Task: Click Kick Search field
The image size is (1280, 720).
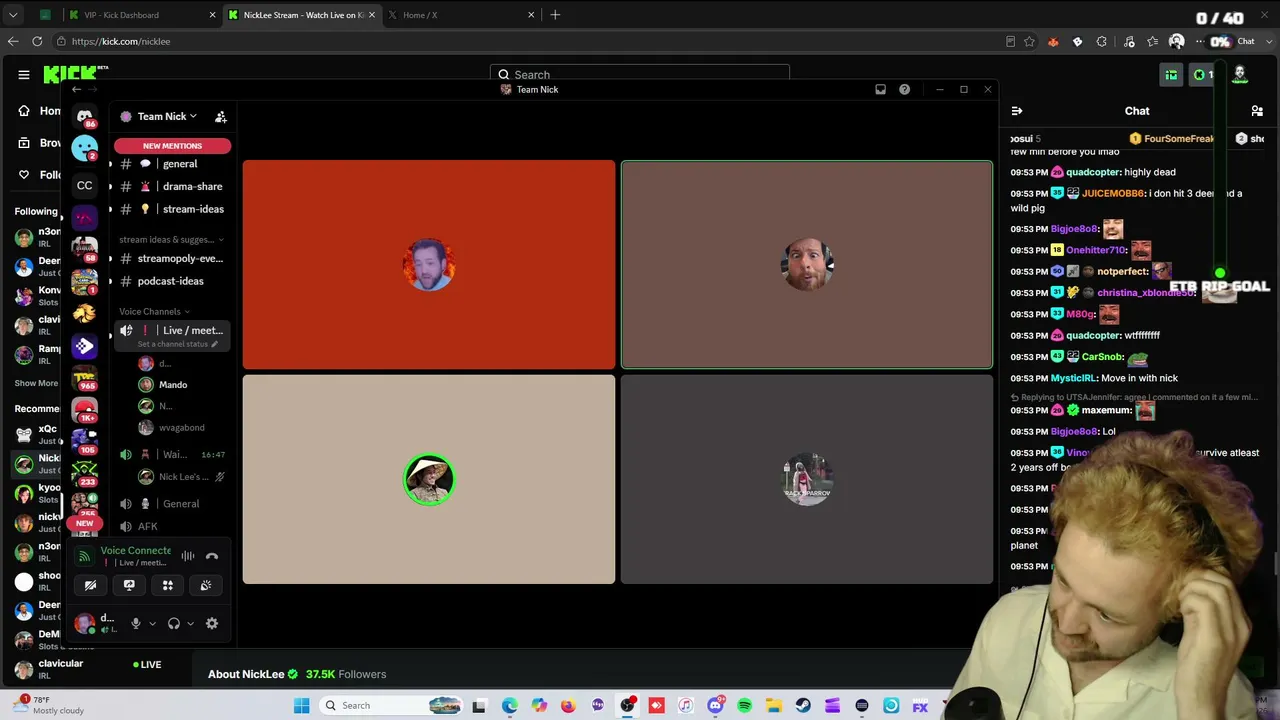Action: click(x=640, y=74)
